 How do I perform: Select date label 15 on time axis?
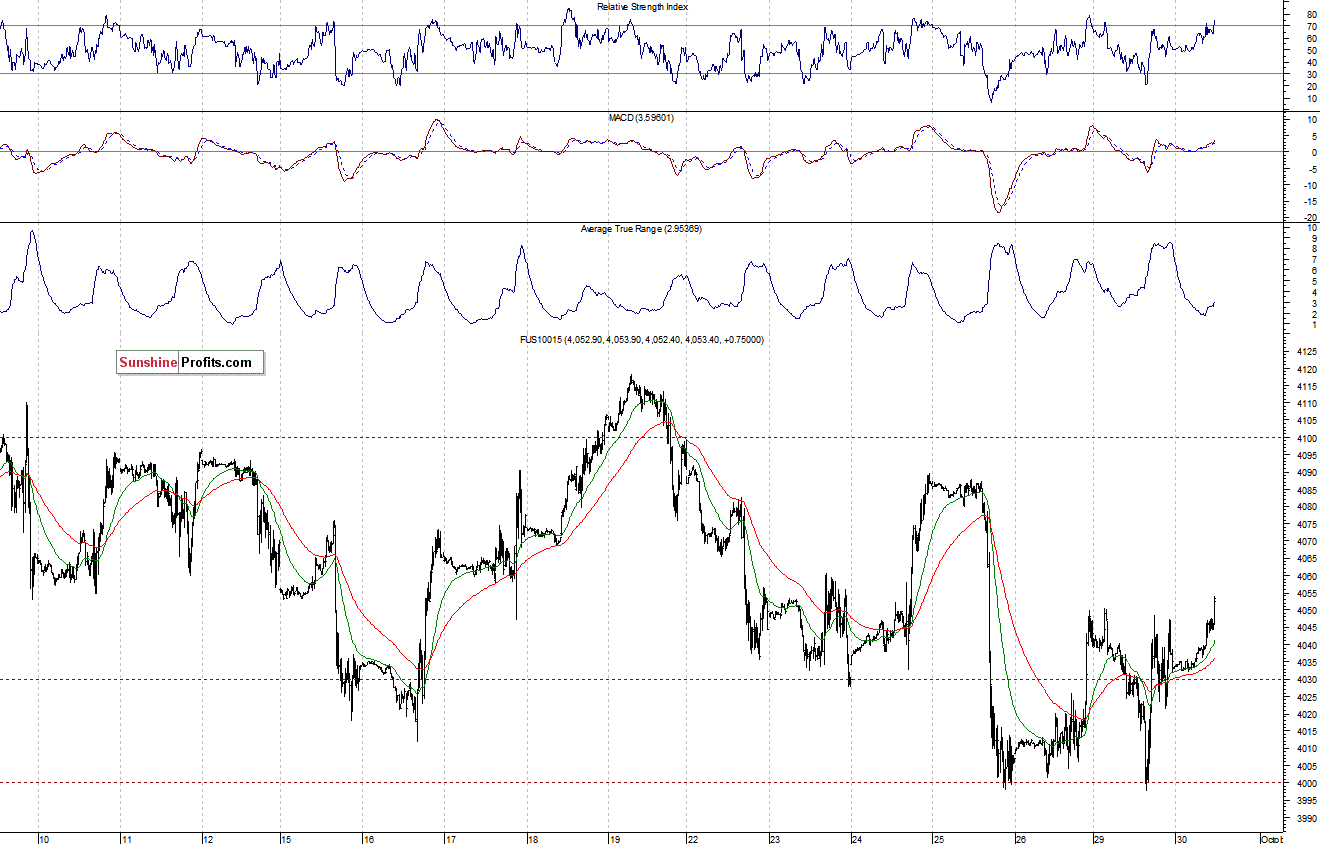pos(286,838)
